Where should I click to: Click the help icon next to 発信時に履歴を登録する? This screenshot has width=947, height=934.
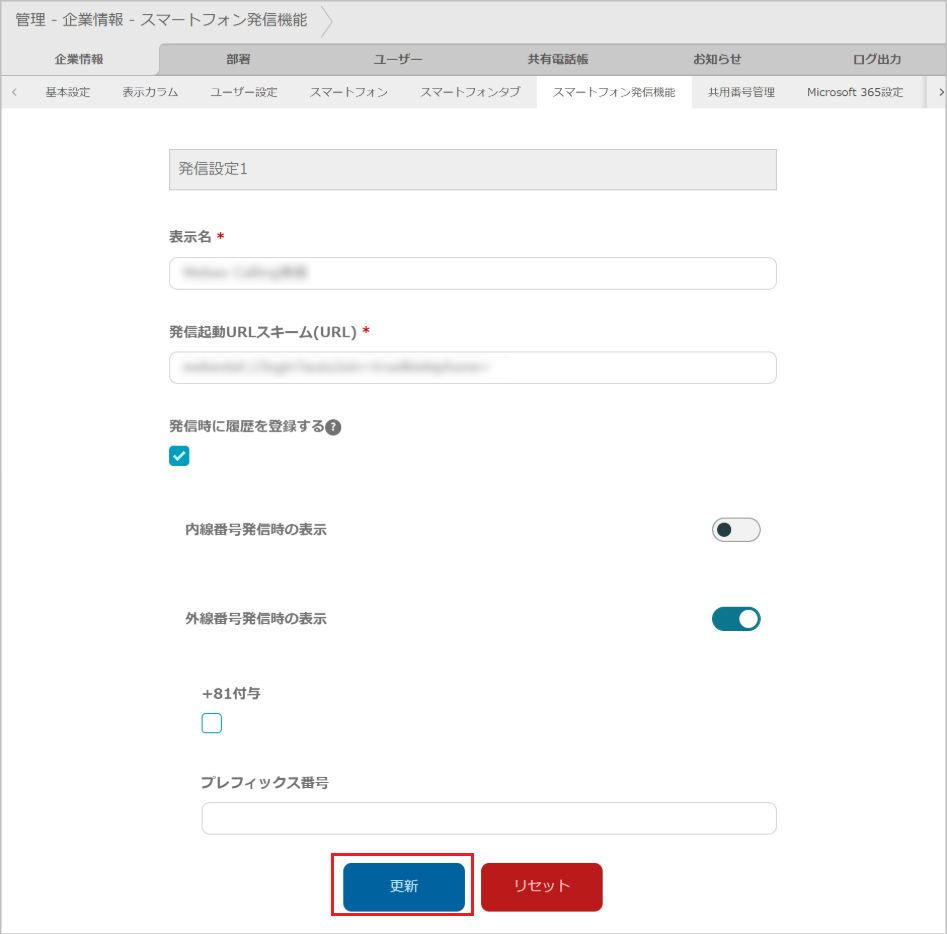334,427
